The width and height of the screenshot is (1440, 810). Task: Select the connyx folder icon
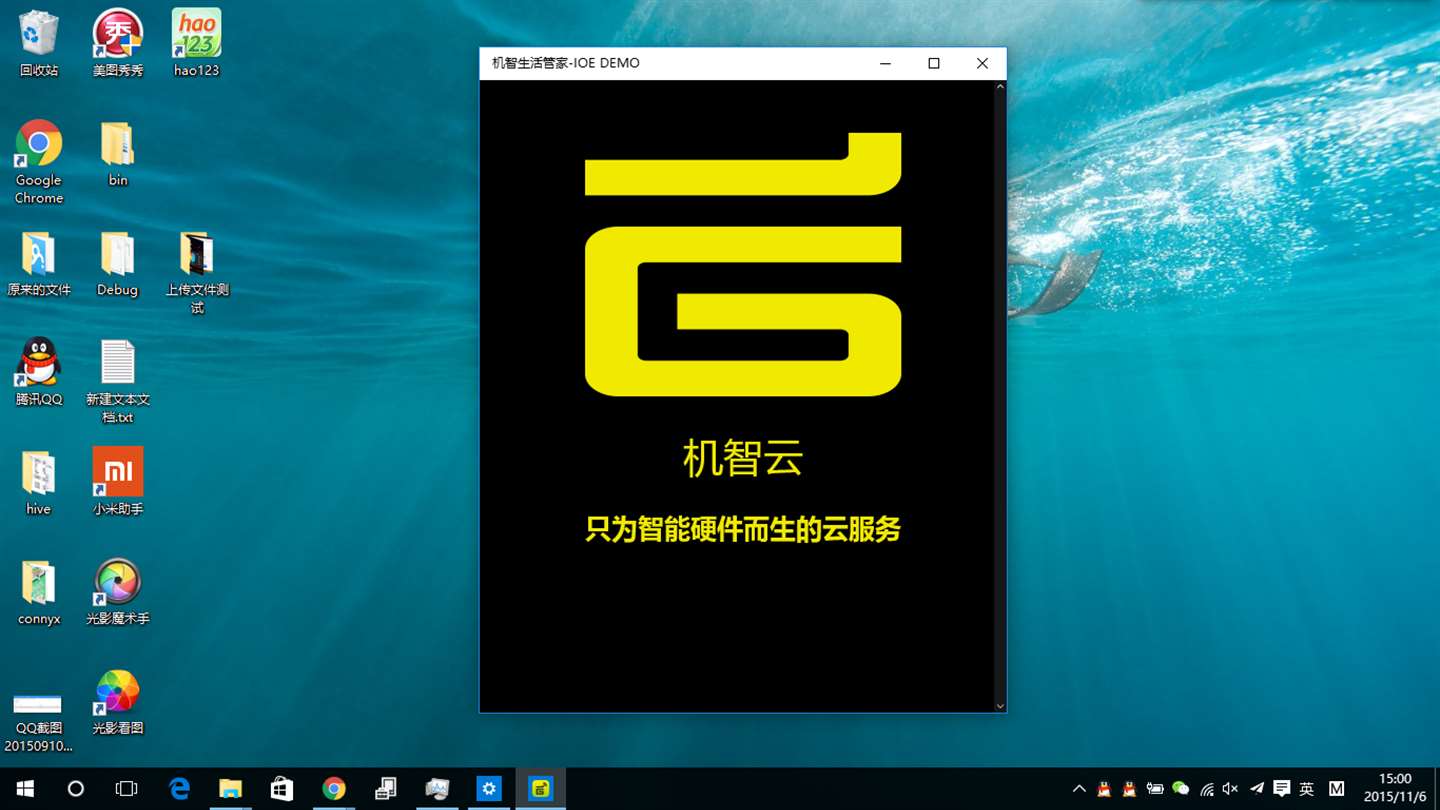39,592
